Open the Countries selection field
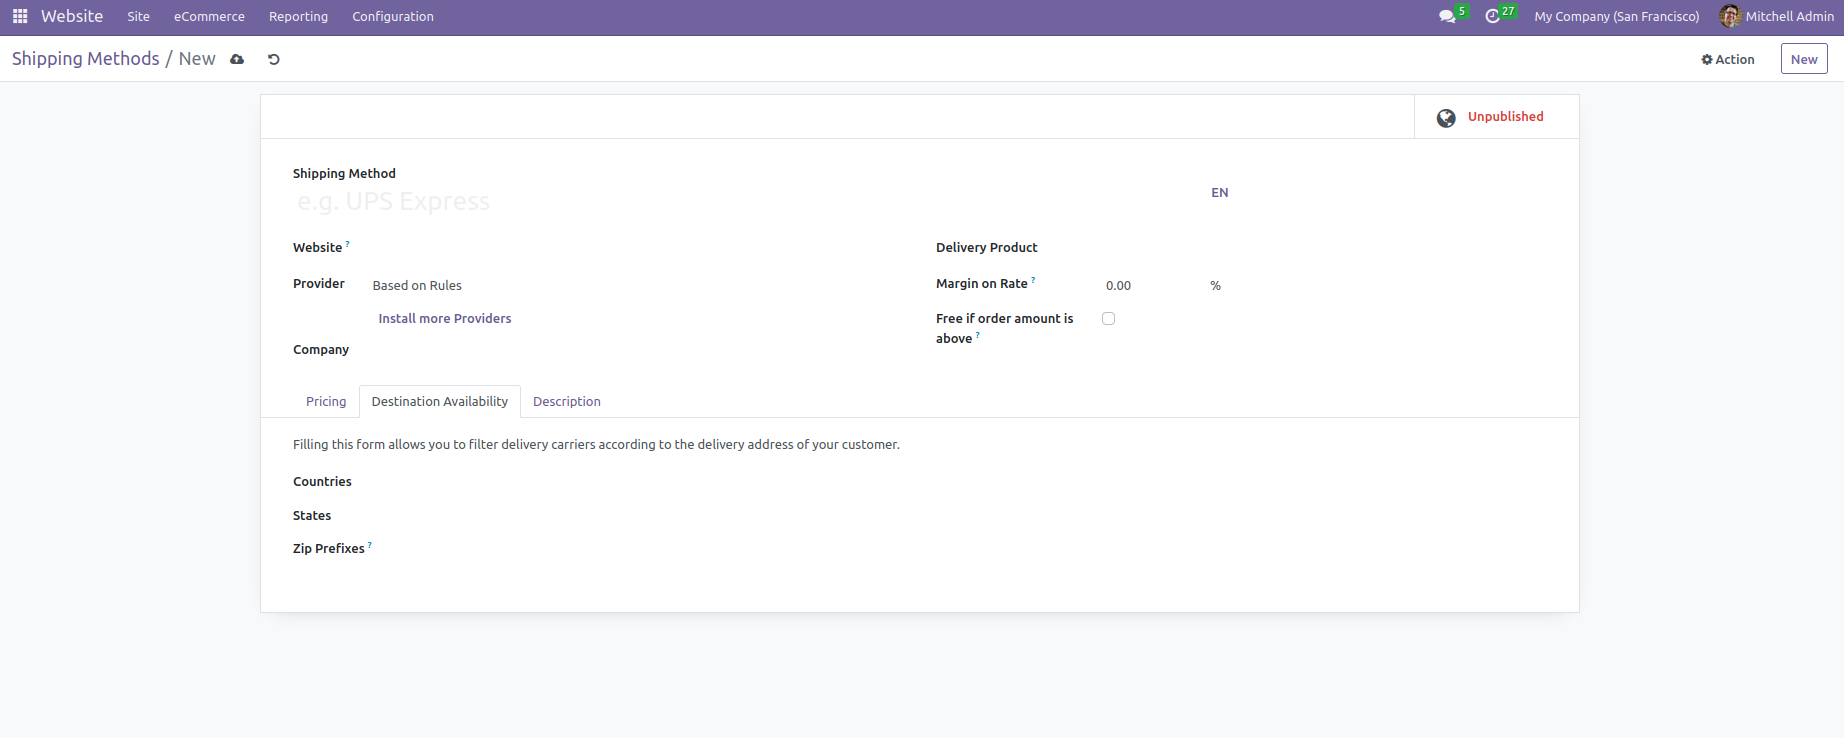This screenshot has width=1844, height=738. coord(900,482)
